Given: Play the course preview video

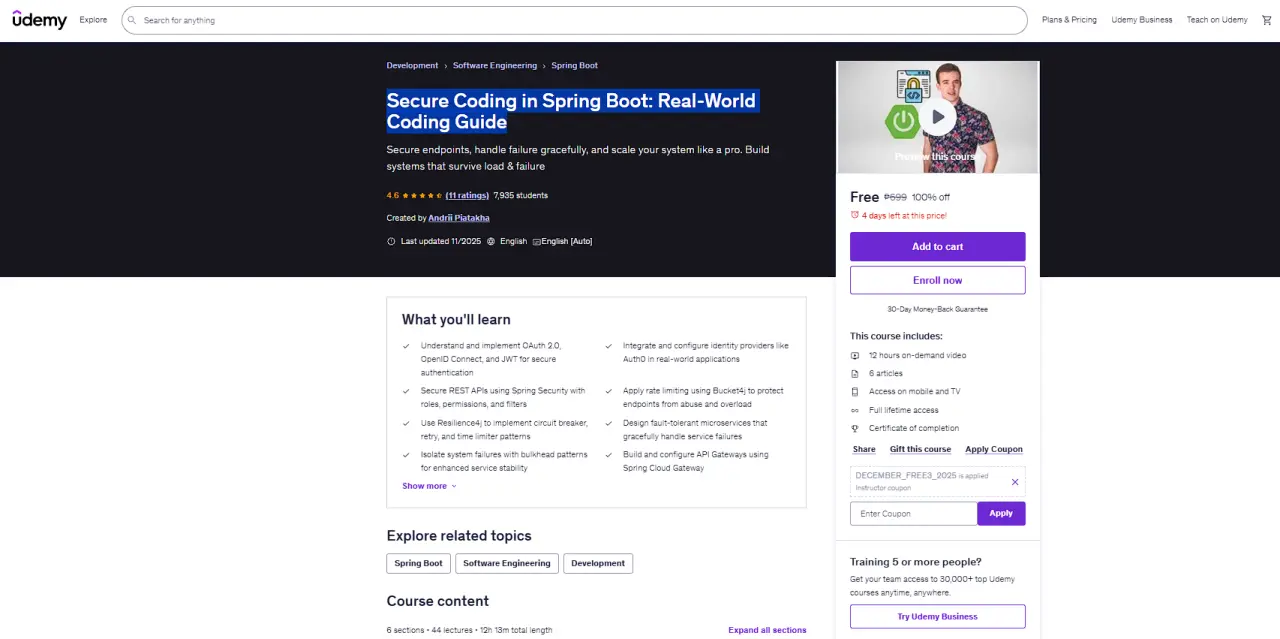Looking at the screenshot, I should coord(937,117).
